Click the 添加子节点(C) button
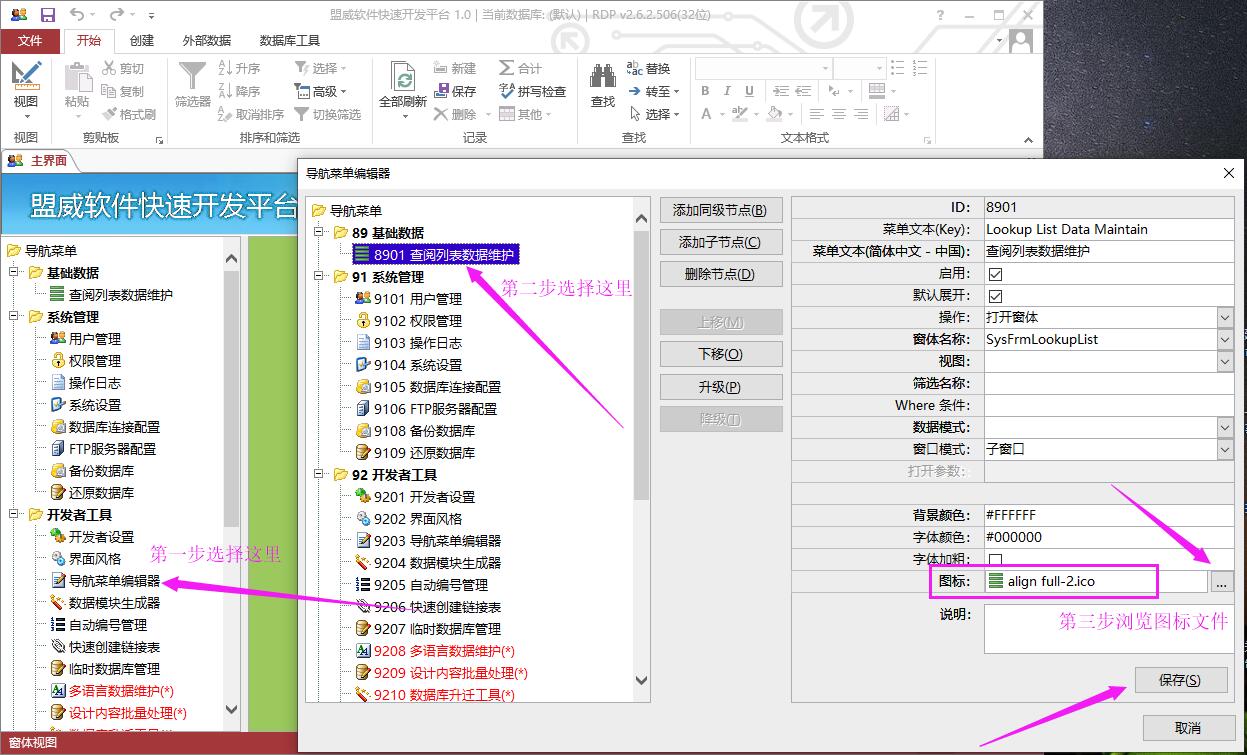This screenshot has height=755, width=1247. click(720, 242)
